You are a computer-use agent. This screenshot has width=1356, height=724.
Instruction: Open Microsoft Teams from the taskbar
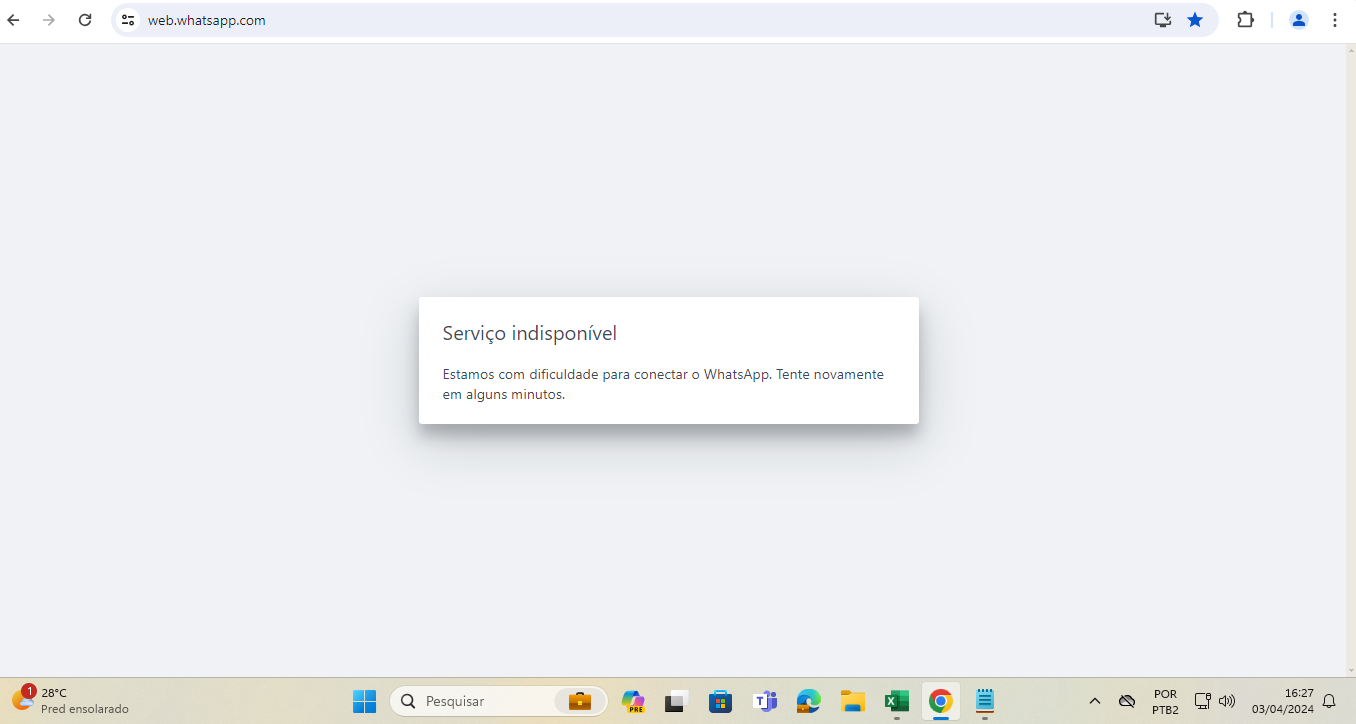point(765,701)
